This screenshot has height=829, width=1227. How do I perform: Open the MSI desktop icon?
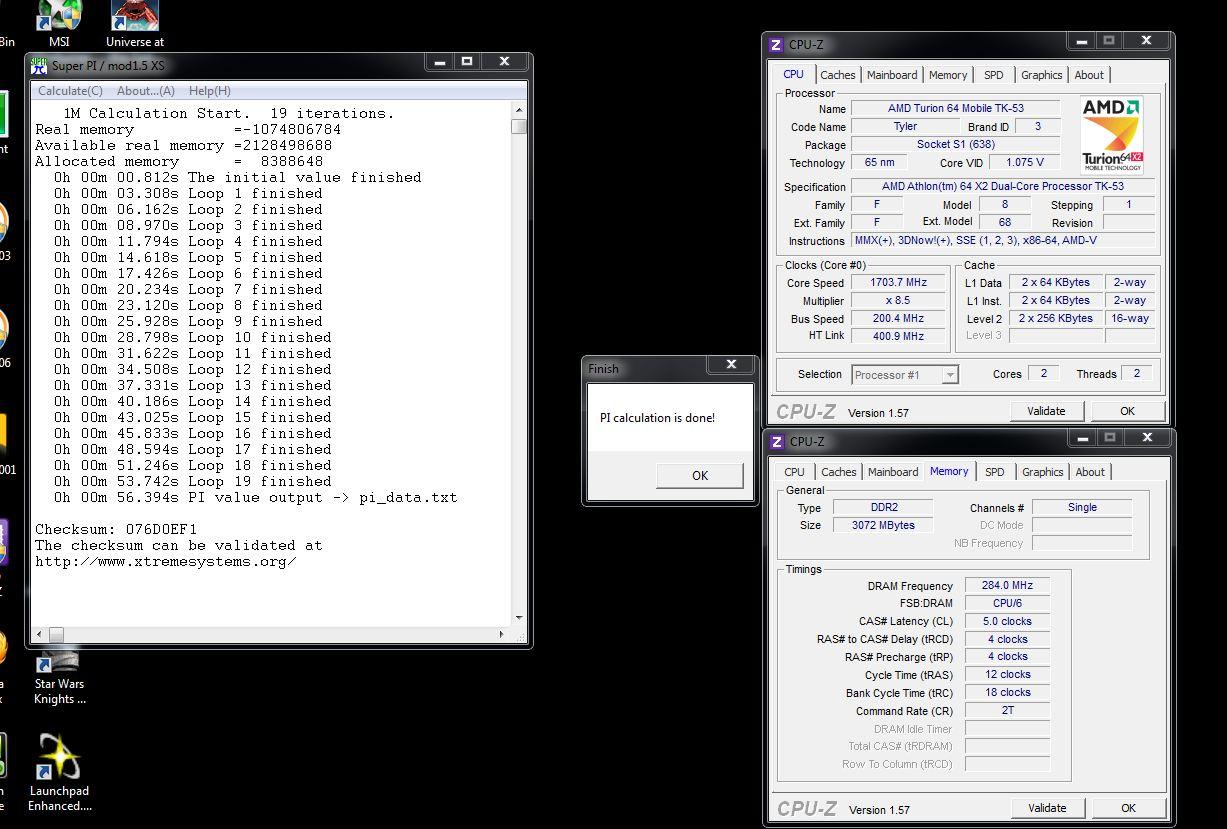point(59,24)
